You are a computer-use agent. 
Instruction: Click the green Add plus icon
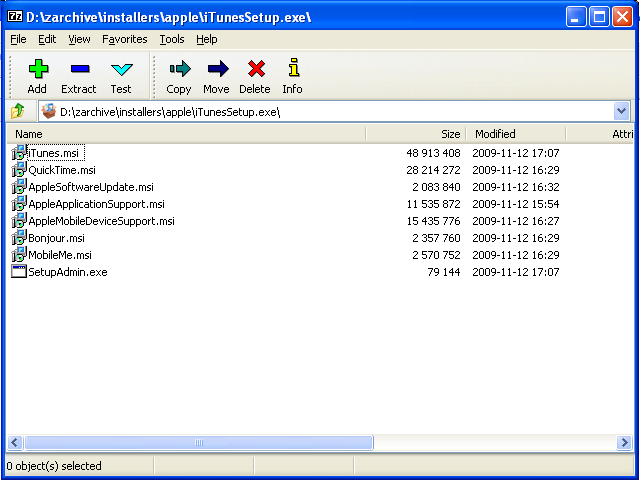coord(38,69)
